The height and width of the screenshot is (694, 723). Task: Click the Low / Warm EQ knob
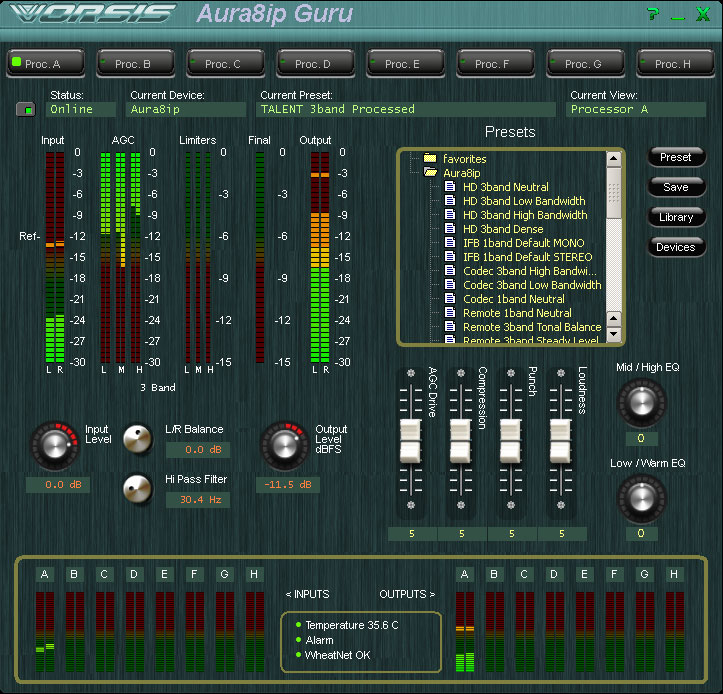coord(641,497)
